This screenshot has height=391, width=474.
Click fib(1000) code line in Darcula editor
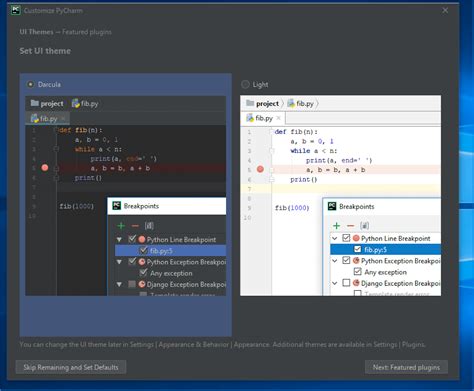[x=77, y=206]
